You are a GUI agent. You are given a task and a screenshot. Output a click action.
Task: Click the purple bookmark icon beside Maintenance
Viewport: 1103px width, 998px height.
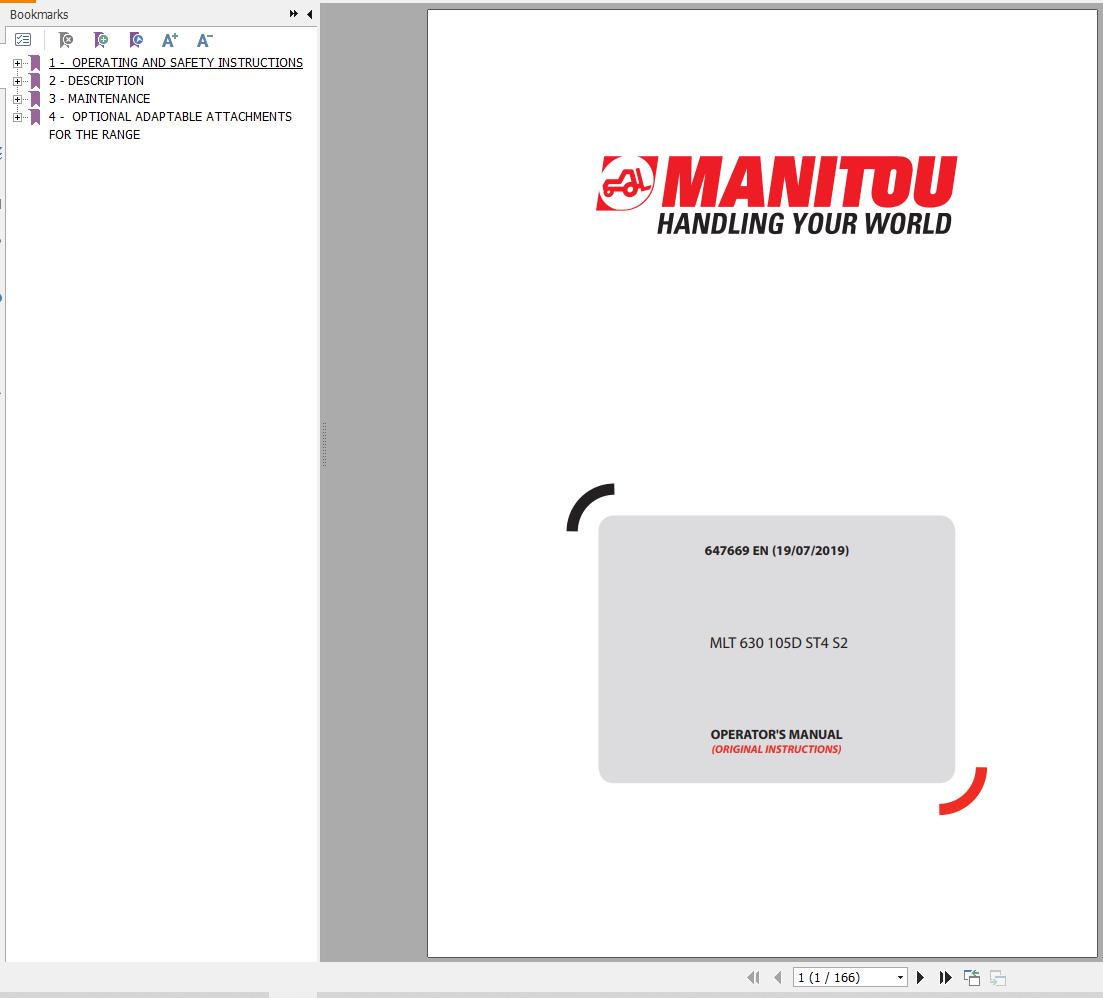pyautogui.click(x=35, y=99)
